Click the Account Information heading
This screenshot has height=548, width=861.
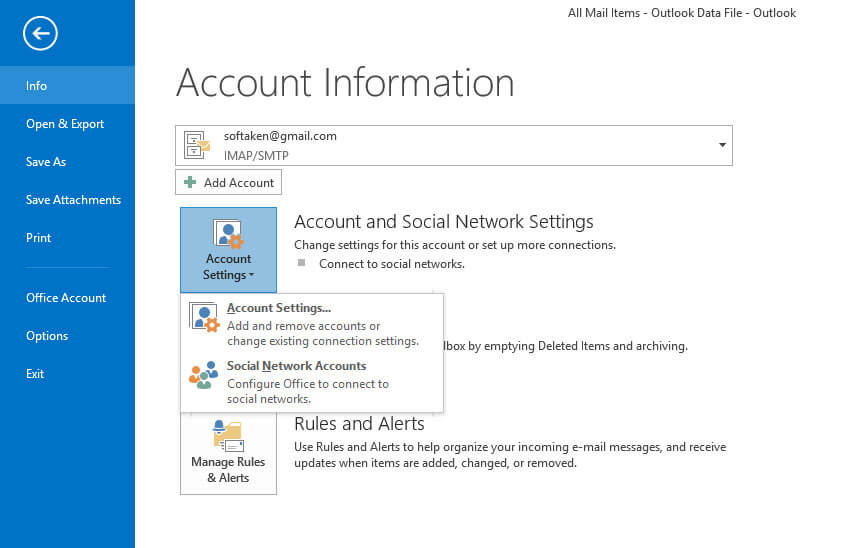(345, 83)
